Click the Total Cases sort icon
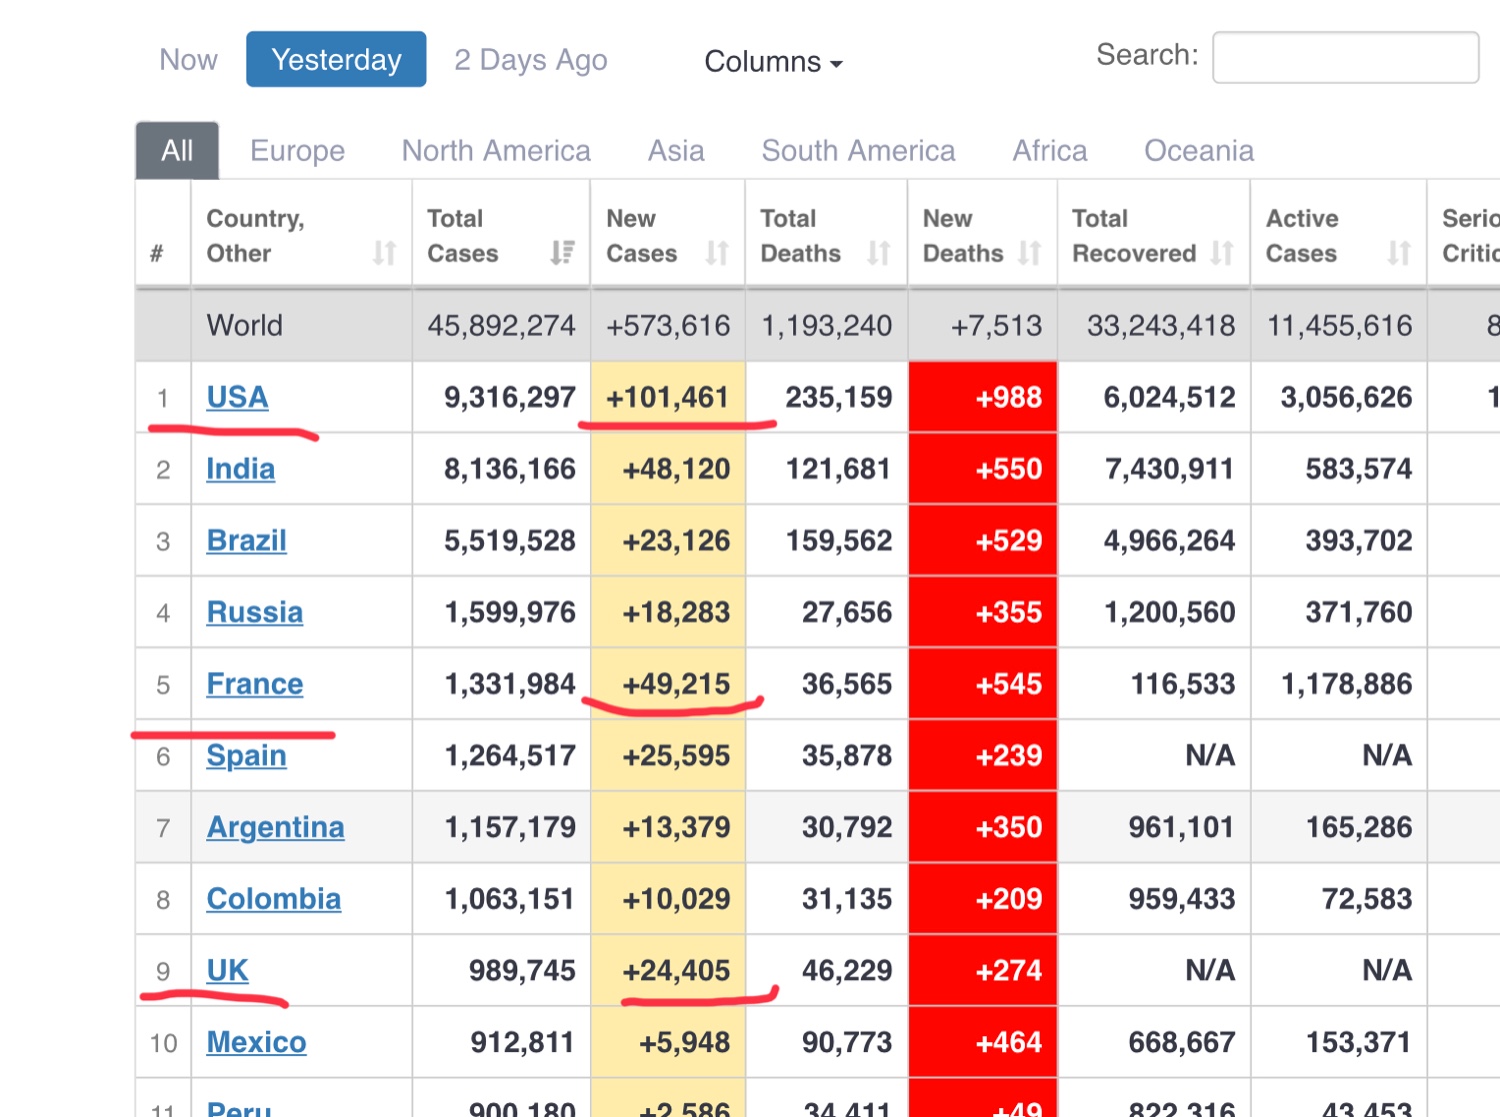This screenshot has width=1500, height=1117. click(x=563, y=253)
